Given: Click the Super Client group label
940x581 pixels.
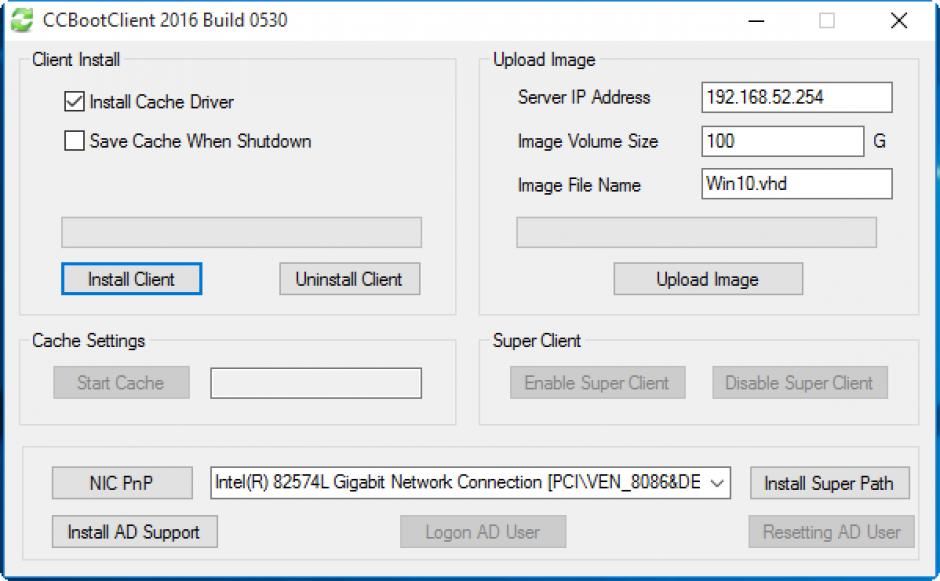Looking at the screenshot, I should coord(537,341).
